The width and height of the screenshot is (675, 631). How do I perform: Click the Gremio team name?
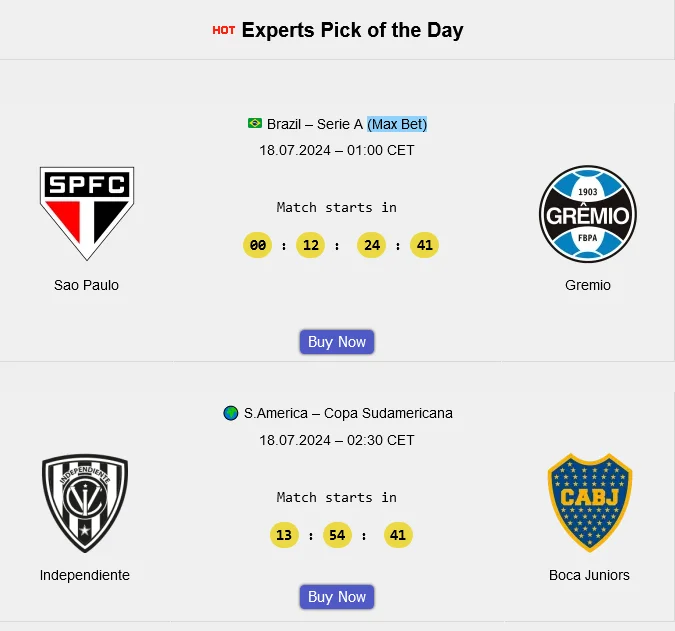coord(588,285)
